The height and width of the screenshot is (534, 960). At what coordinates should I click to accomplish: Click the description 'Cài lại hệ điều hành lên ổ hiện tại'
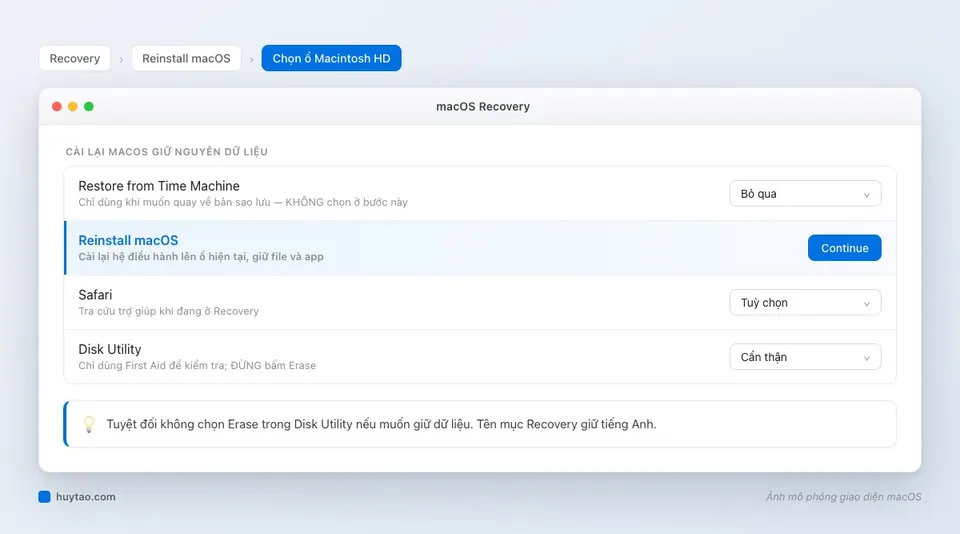point(163,257)
